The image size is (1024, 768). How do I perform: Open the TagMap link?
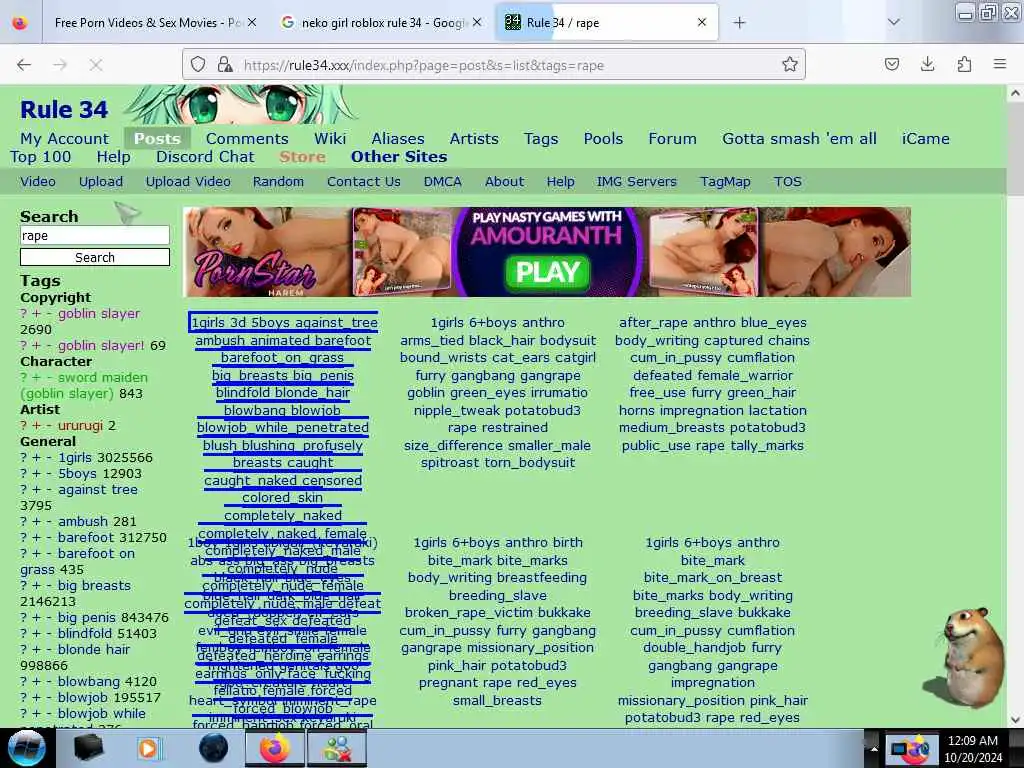click(725, 182)
